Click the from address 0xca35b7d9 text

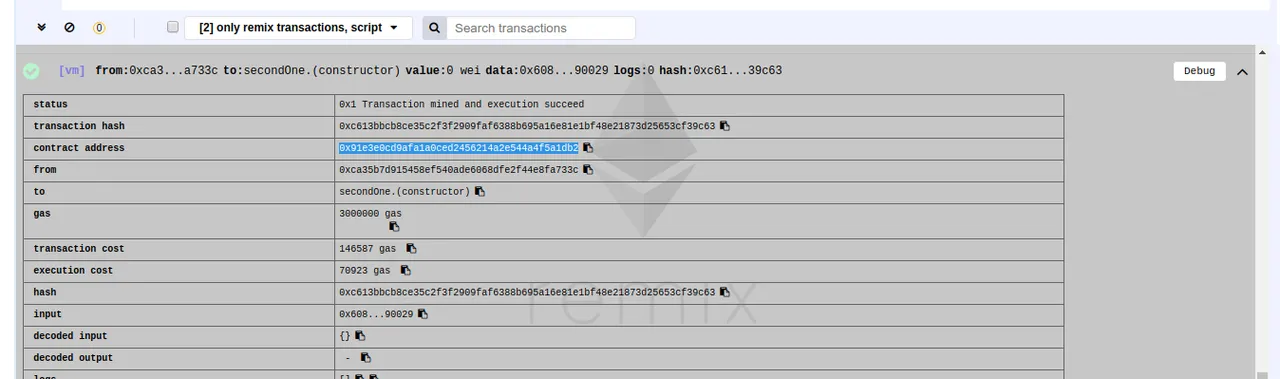[x=459, y=170]
